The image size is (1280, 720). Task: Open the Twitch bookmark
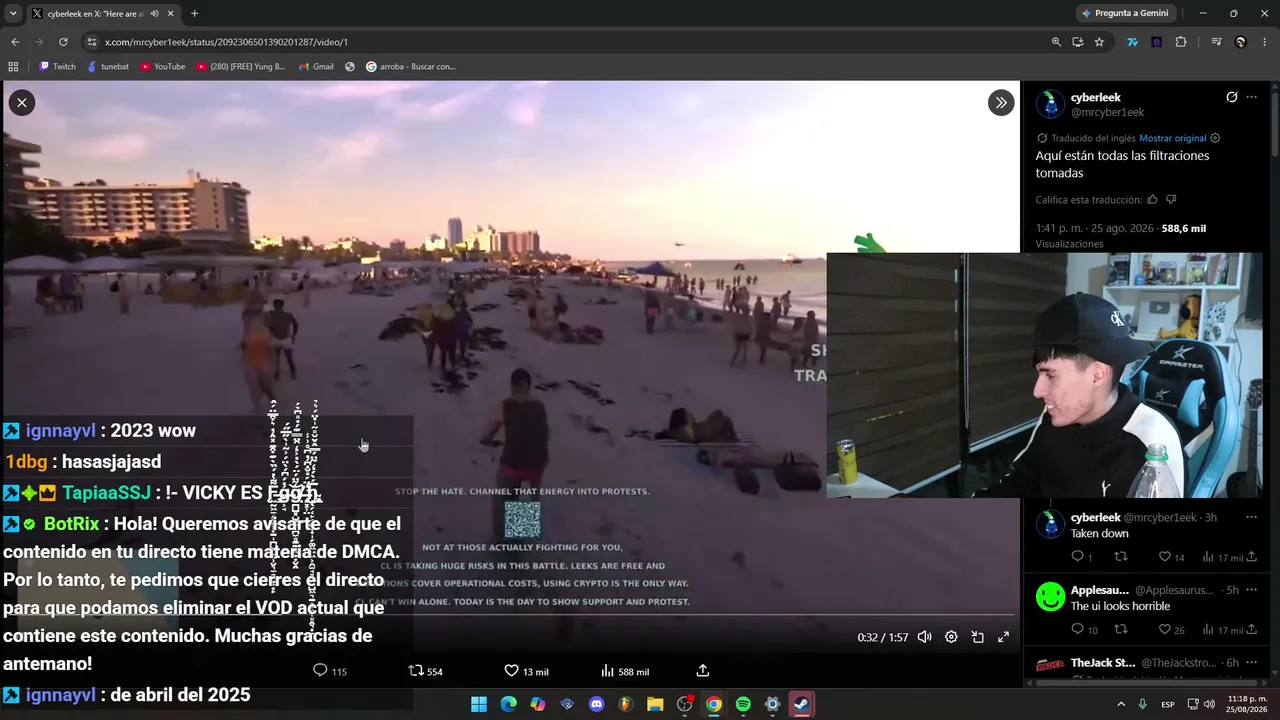(x=57, y=67)
